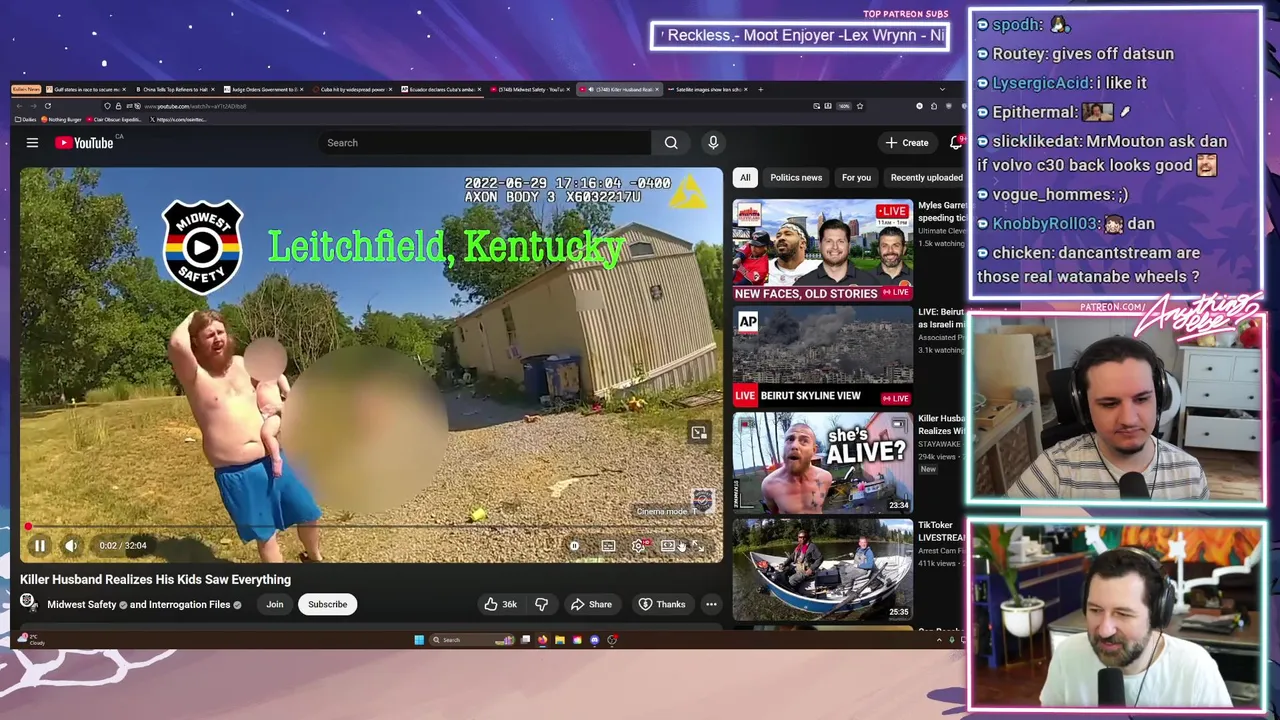The image size is (1280, 720).
Task: Toggle Cinema mode in the player
Action: pyautogui.click(x=668, y=546)
